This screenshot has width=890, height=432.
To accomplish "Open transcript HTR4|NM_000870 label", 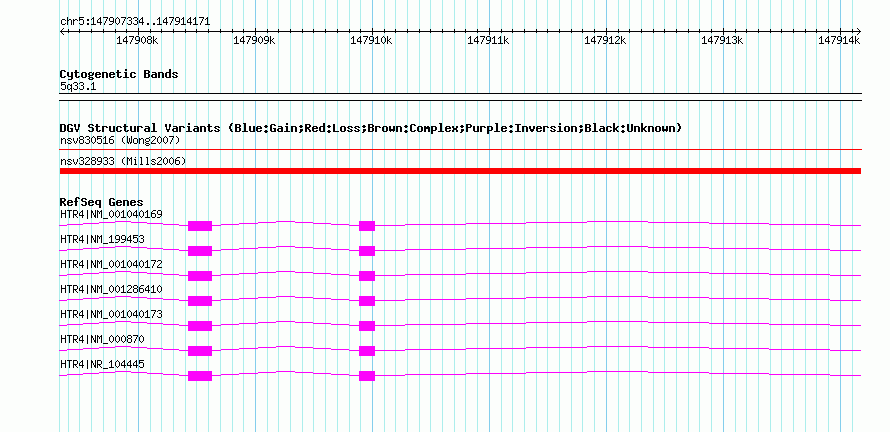I will 102,339.
